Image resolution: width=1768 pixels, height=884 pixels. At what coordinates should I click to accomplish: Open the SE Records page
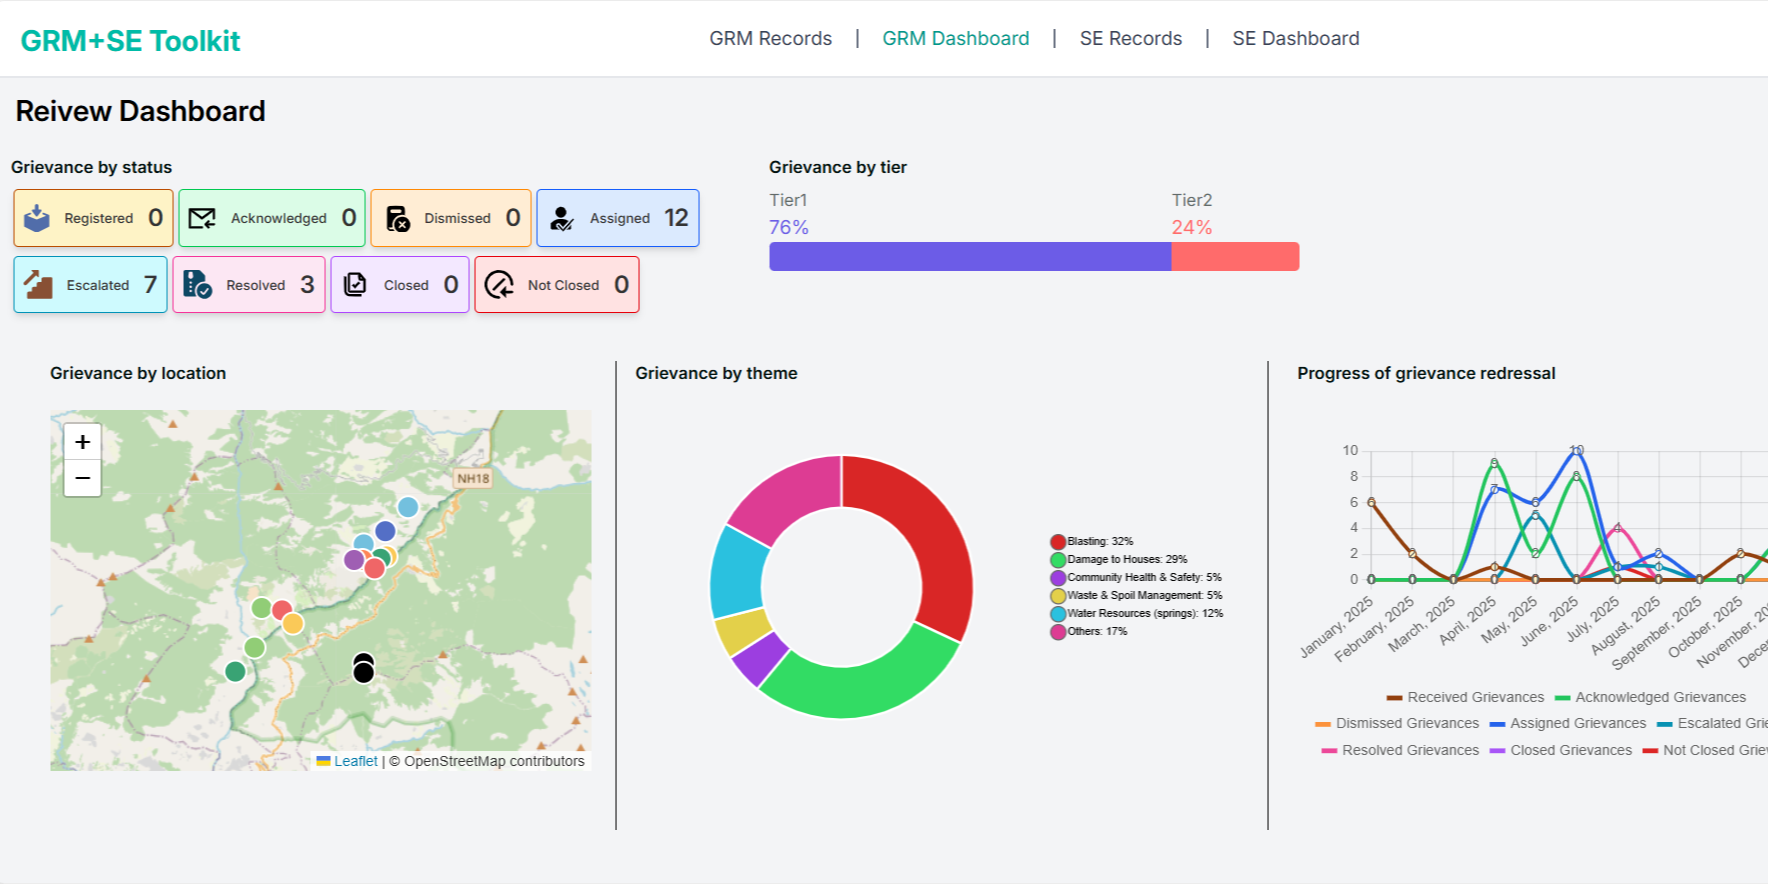point(1130,38)
